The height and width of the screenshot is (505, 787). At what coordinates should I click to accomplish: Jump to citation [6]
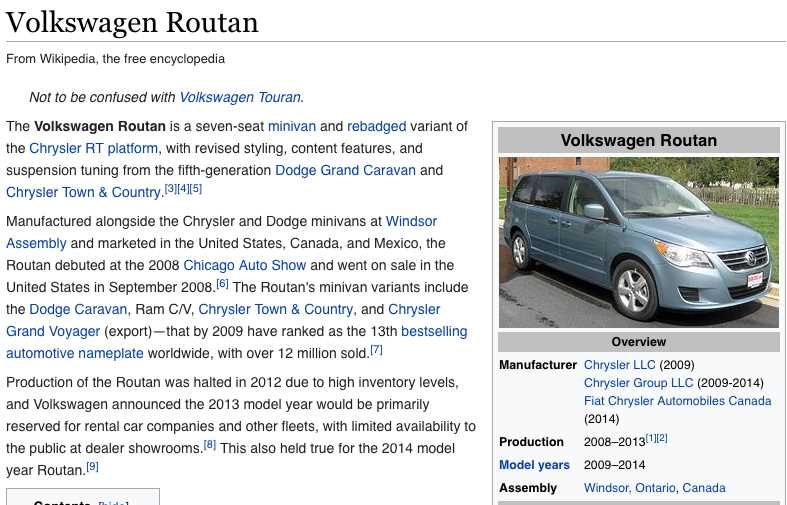[x=222, y=284]
